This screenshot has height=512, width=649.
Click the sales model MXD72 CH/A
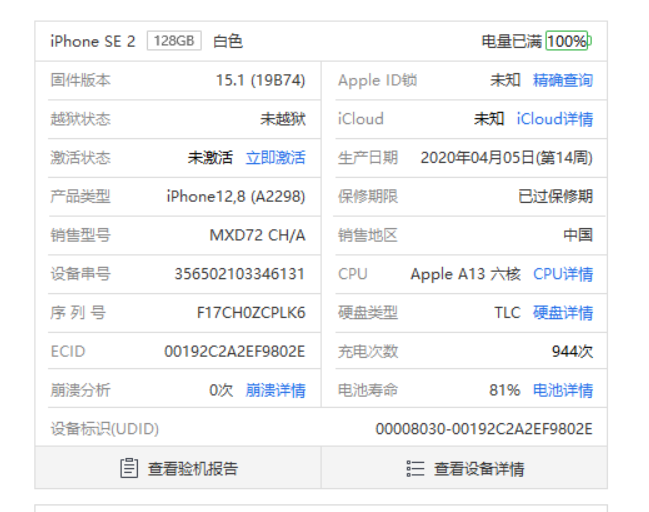point(257,235)
